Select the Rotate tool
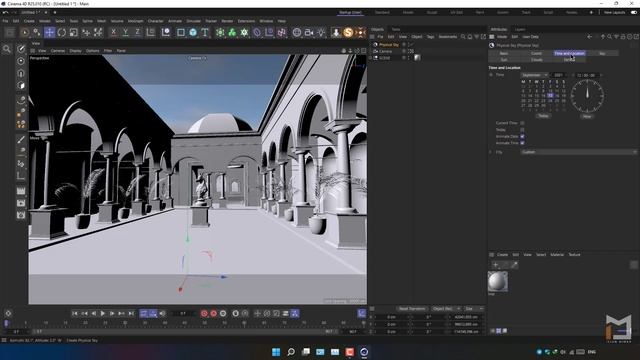Image resolution: width=640 pixels, height=360 pixels. (62, 32)
